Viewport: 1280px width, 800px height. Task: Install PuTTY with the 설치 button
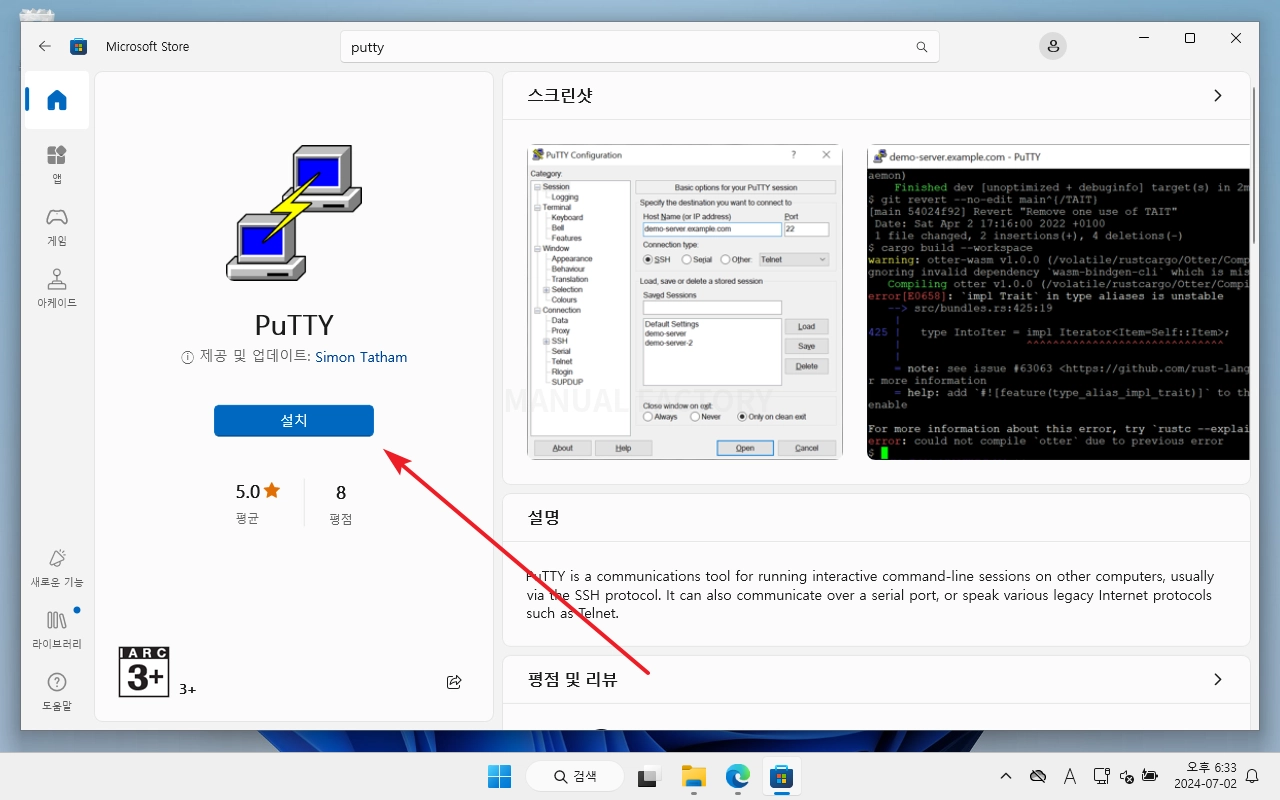point(294,421)
